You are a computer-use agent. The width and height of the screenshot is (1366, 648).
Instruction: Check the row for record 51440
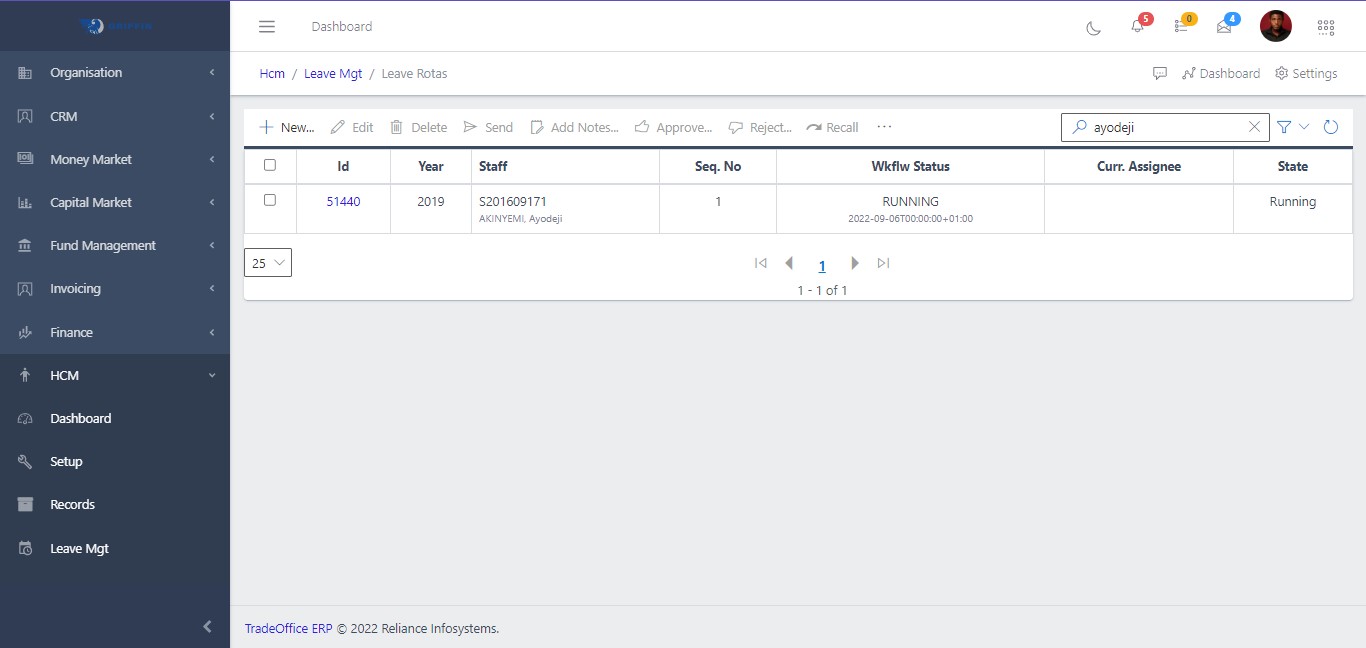[270, 200]
